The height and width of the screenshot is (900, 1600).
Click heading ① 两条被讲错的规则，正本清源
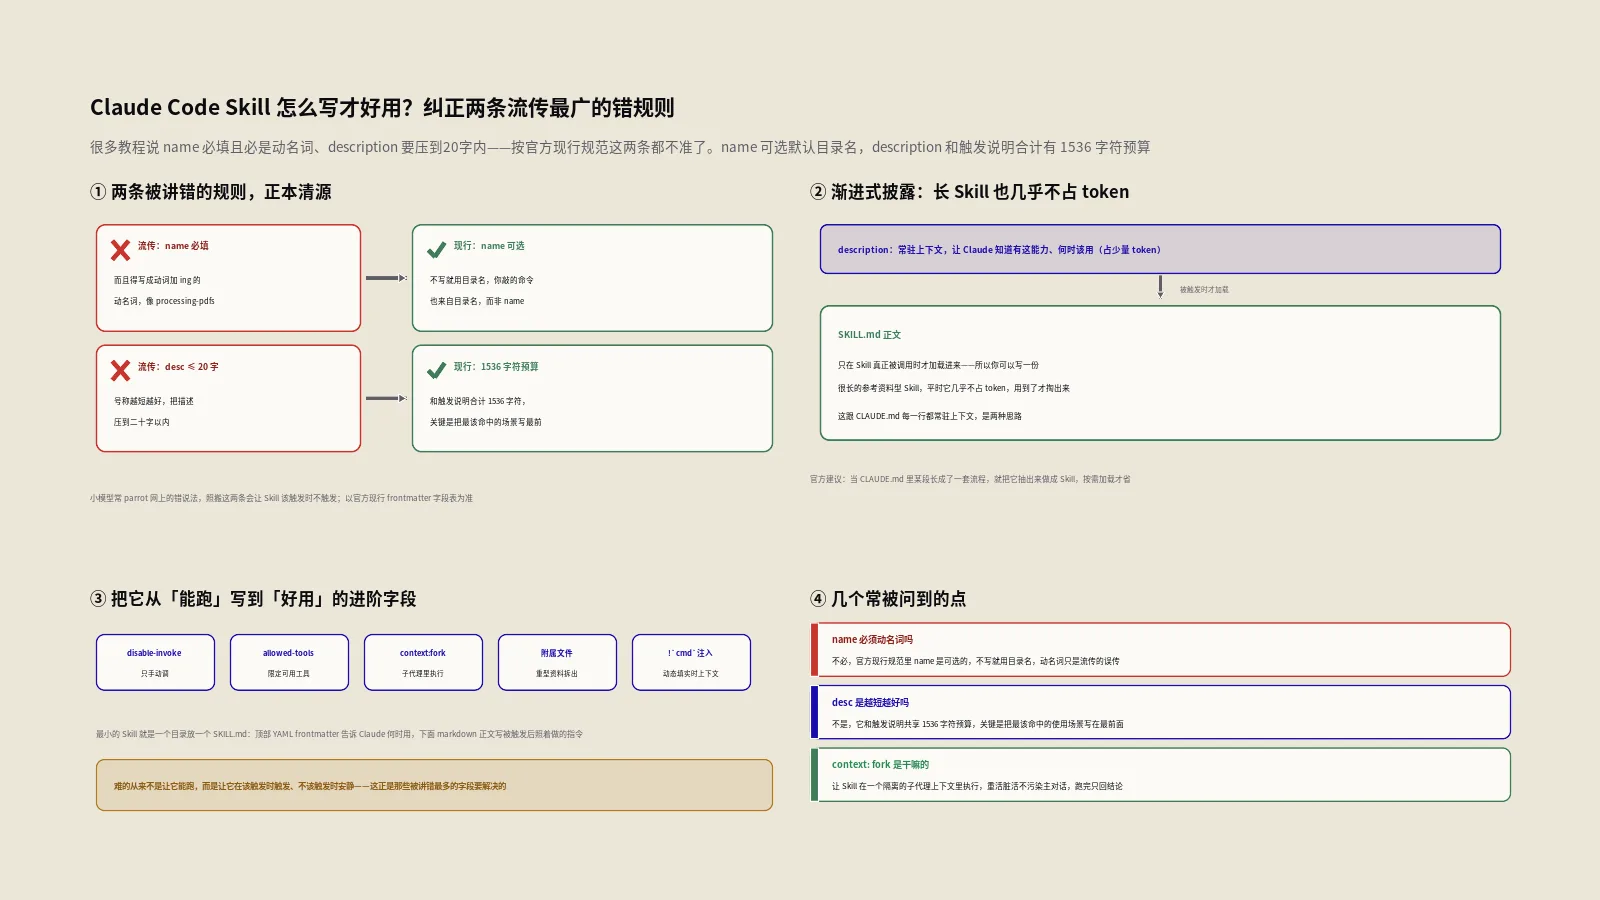(x=211, y=192)
